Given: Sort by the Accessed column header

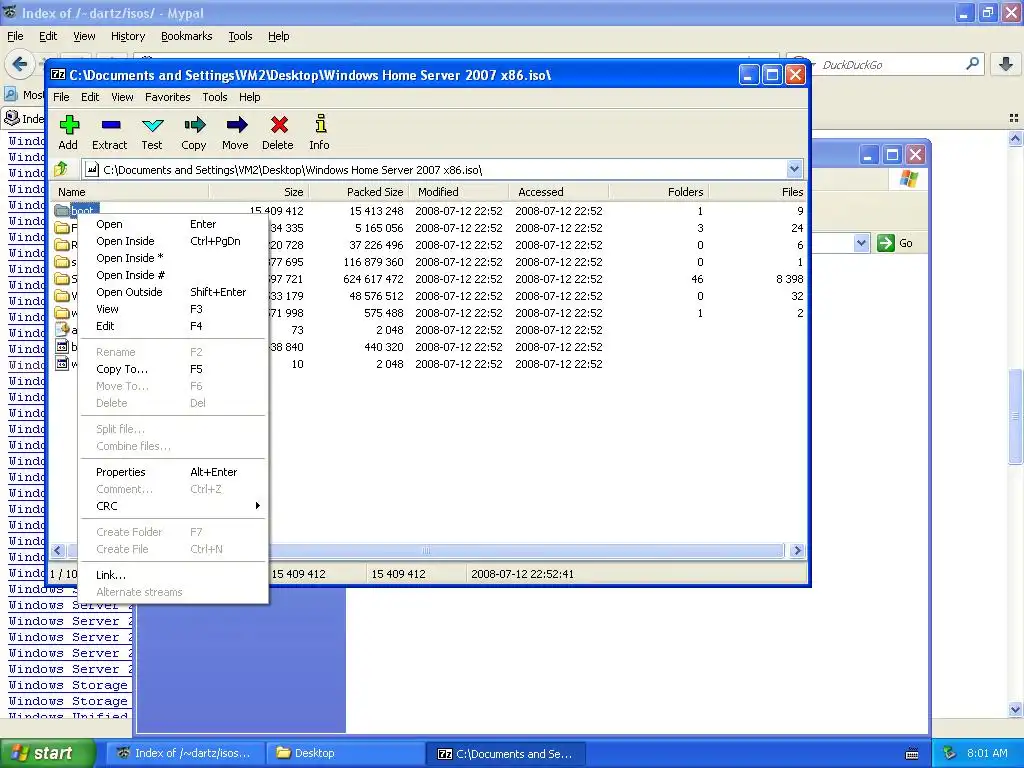Looking at the screenshot, I should pyautogui.click(x=558, y=192).
